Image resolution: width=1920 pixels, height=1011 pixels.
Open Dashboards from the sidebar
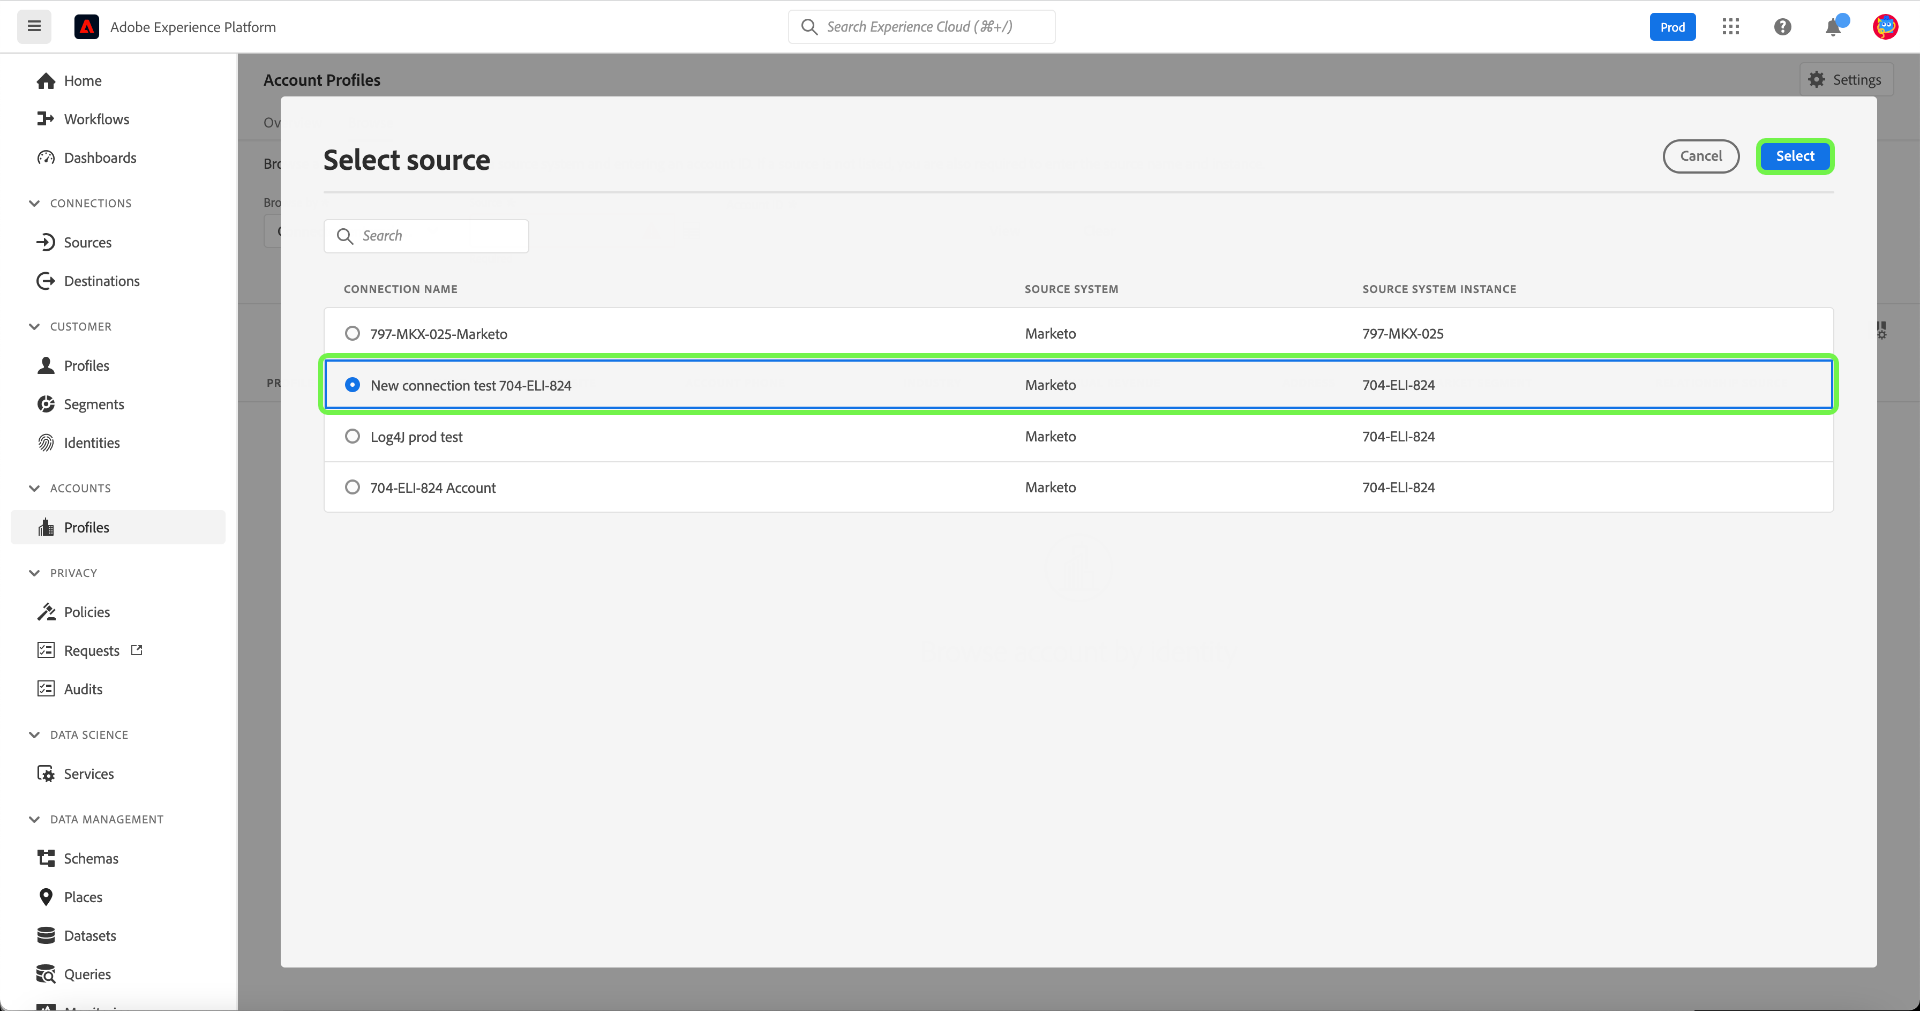click(100, 158)
